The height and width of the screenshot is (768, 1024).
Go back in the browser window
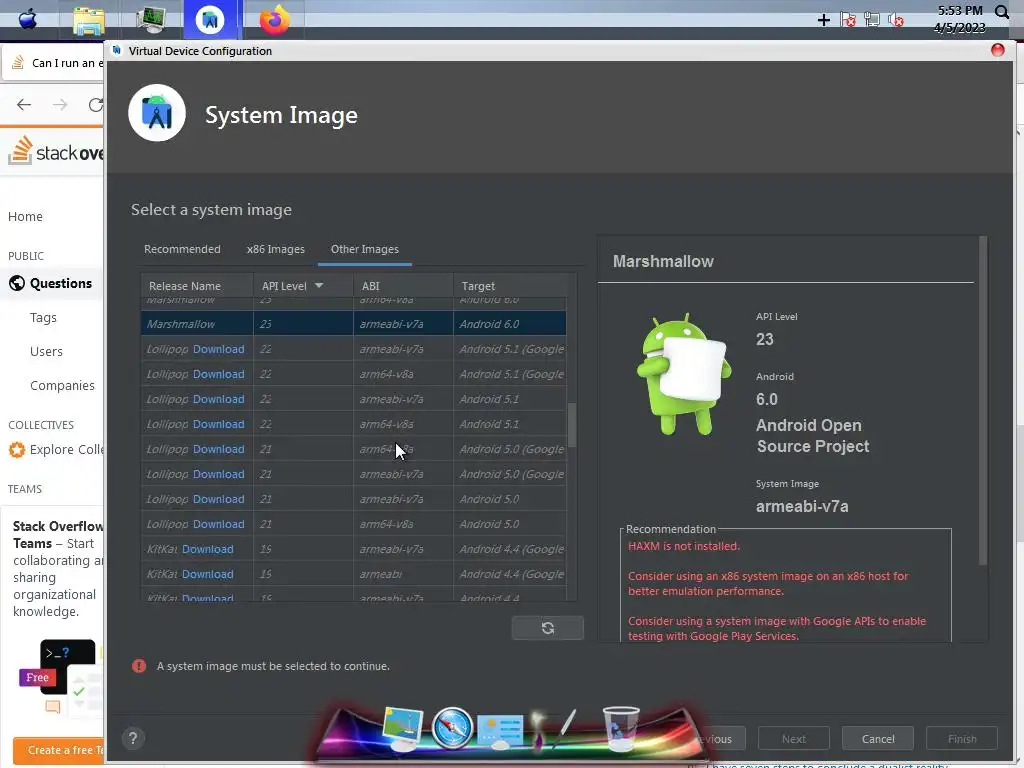tap(24, 104)
